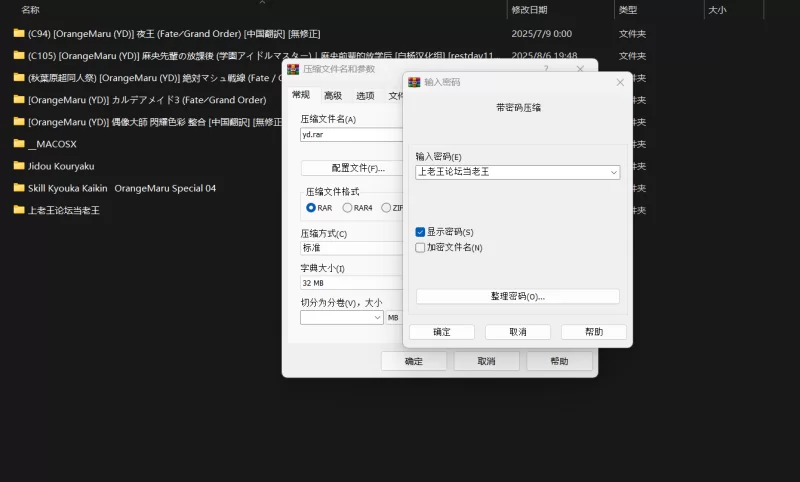Sort by the 修改日期 column header
The width and height of the screenshot is (800, 482).
(529, 10)
